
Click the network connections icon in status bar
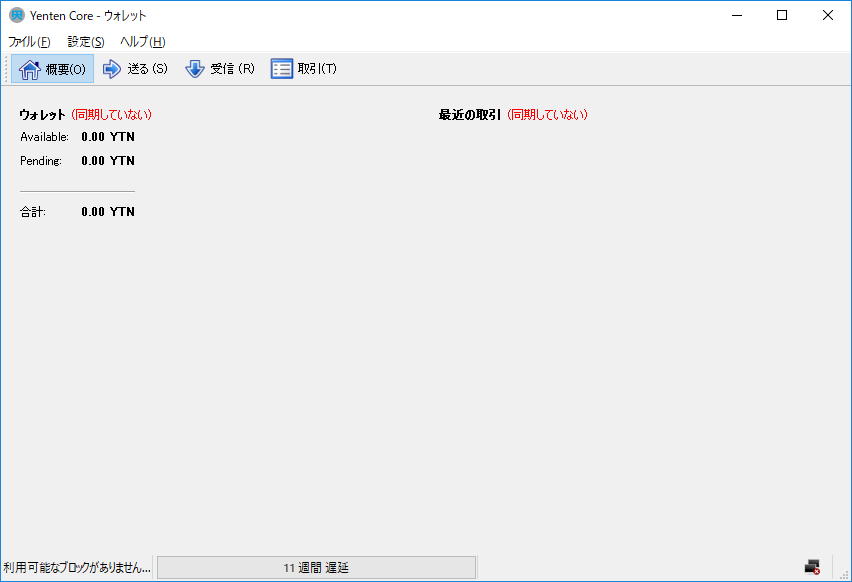pos(812,565)
